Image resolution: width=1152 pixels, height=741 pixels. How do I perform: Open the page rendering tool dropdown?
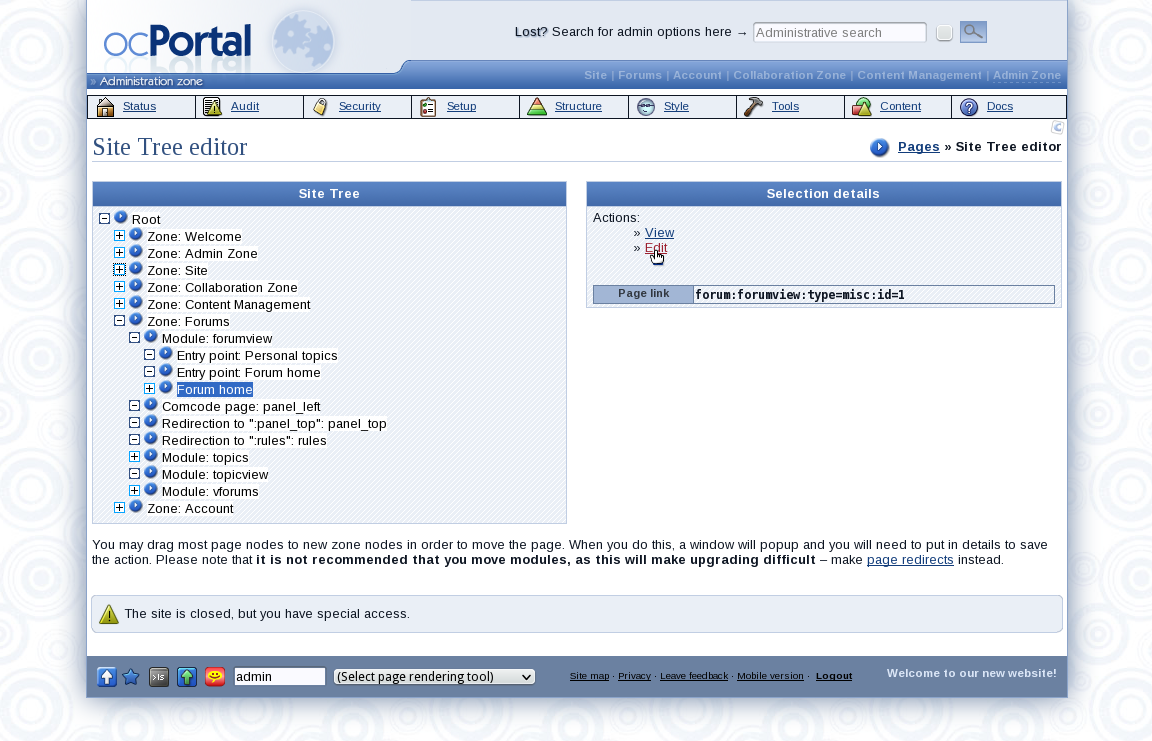pyautogui.click(x=434, y=677)
